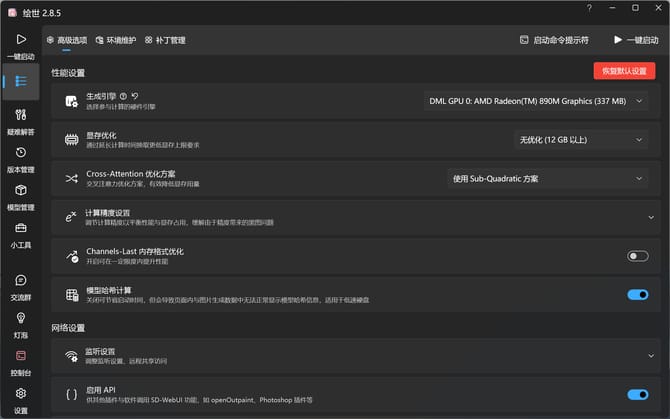Viewport: 670px width, 419px height.
Task: Click the 一键启动 play icon in sidebar
Action: tap(21, 40)
